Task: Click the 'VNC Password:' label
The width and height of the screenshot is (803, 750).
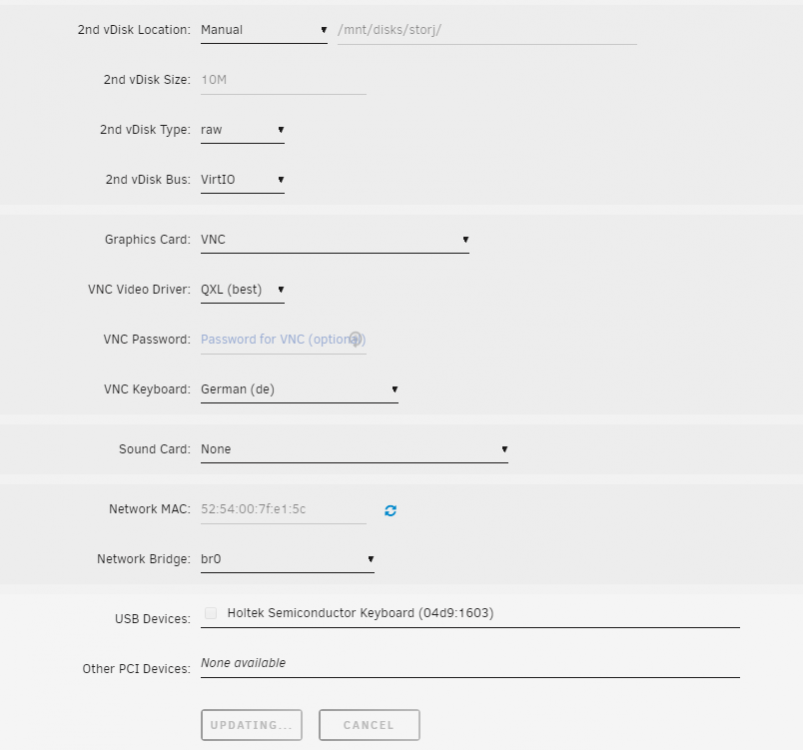Action: point(147,339)
